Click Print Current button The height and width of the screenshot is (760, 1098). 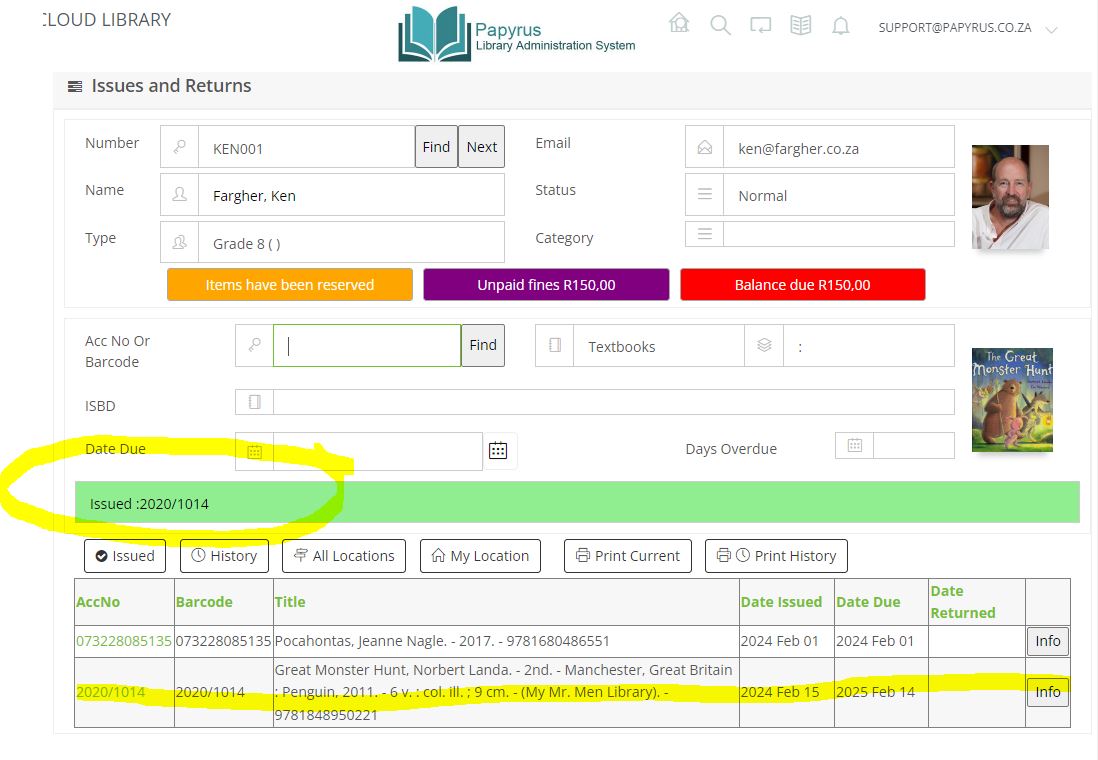[627, 556]
